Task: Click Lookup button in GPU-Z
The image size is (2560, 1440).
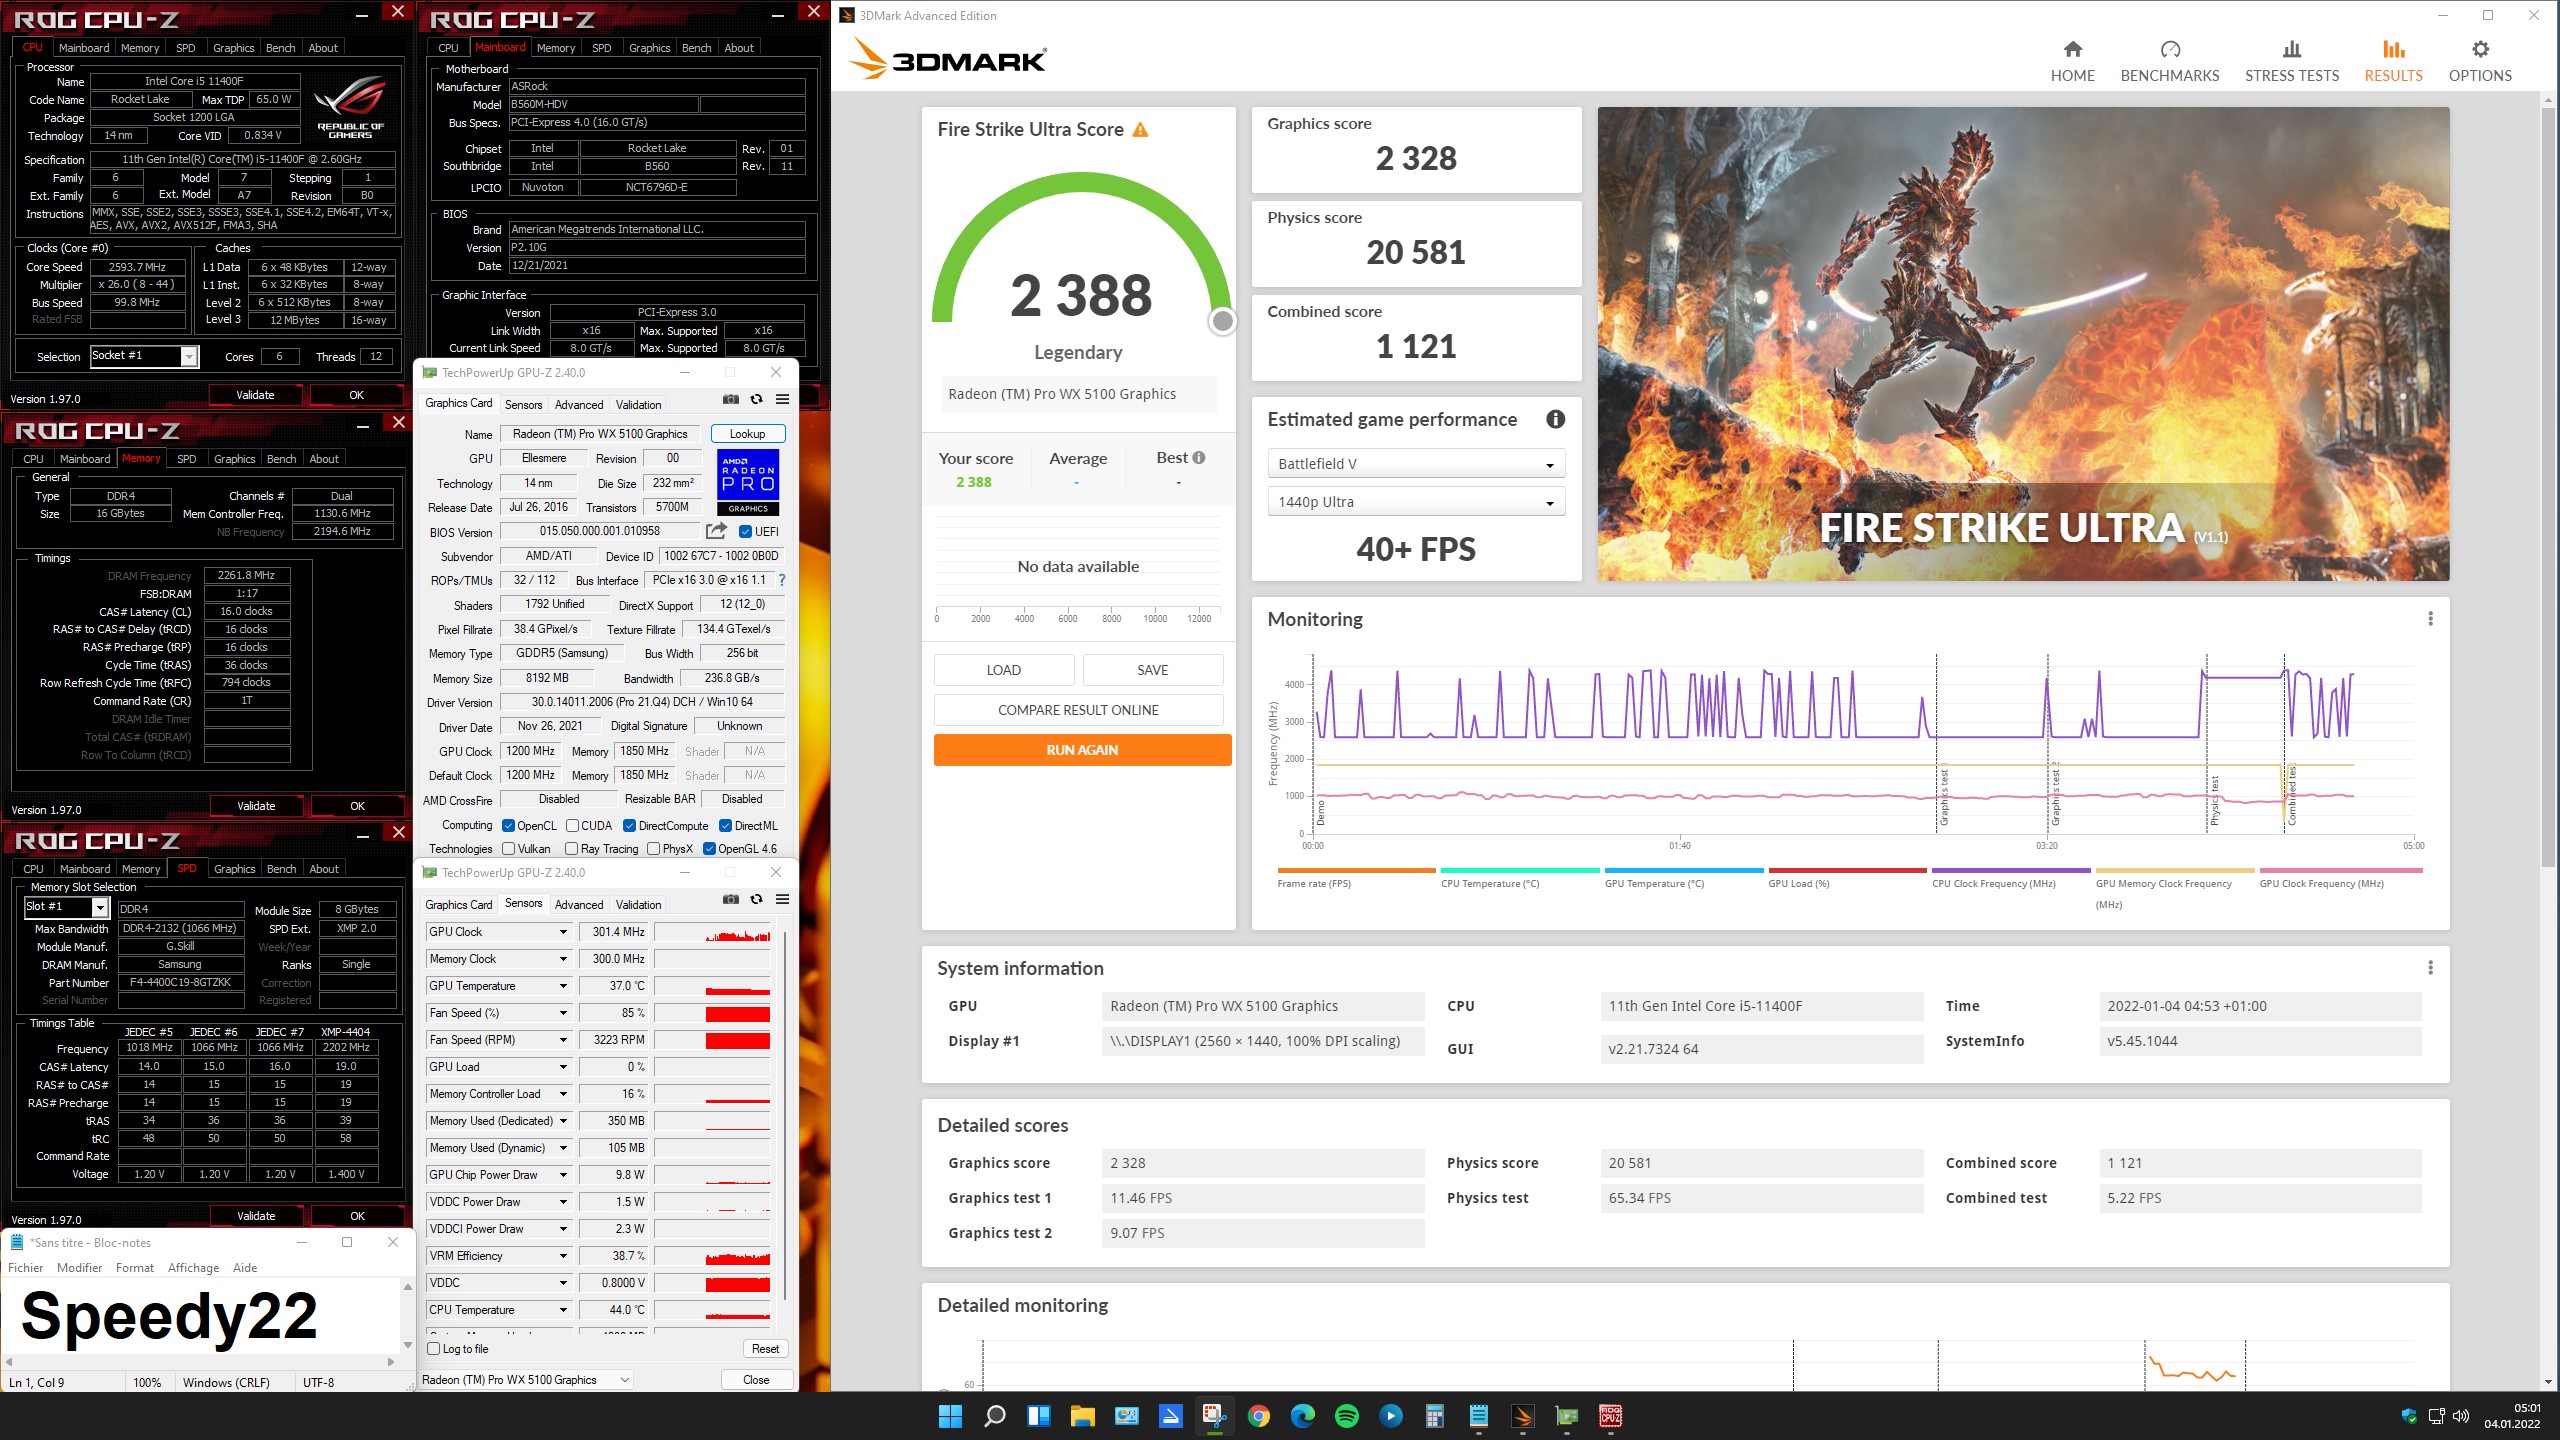Action: 747,434
